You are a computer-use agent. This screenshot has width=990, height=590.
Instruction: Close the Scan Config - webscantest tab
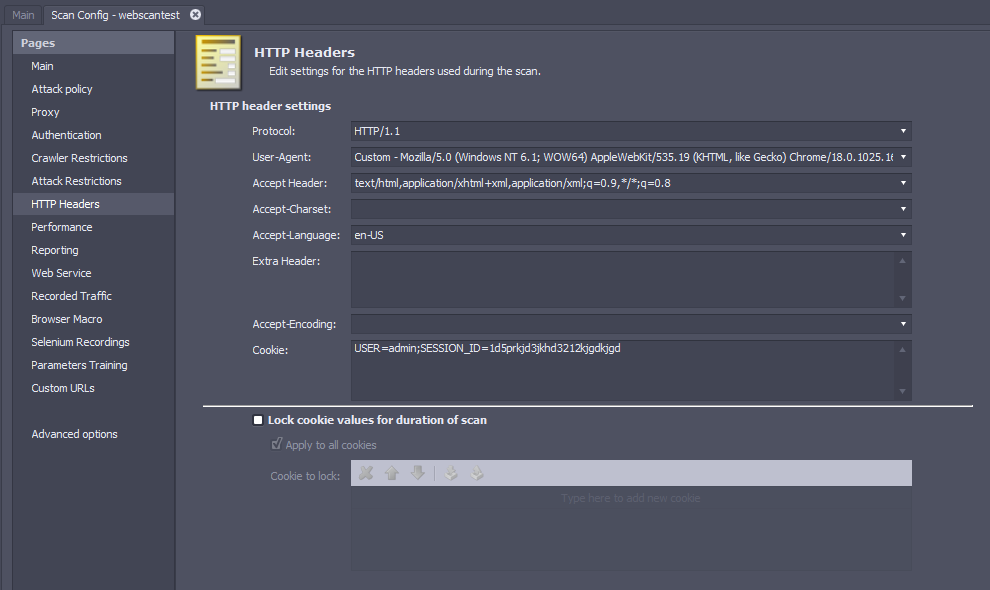point(196,15)
